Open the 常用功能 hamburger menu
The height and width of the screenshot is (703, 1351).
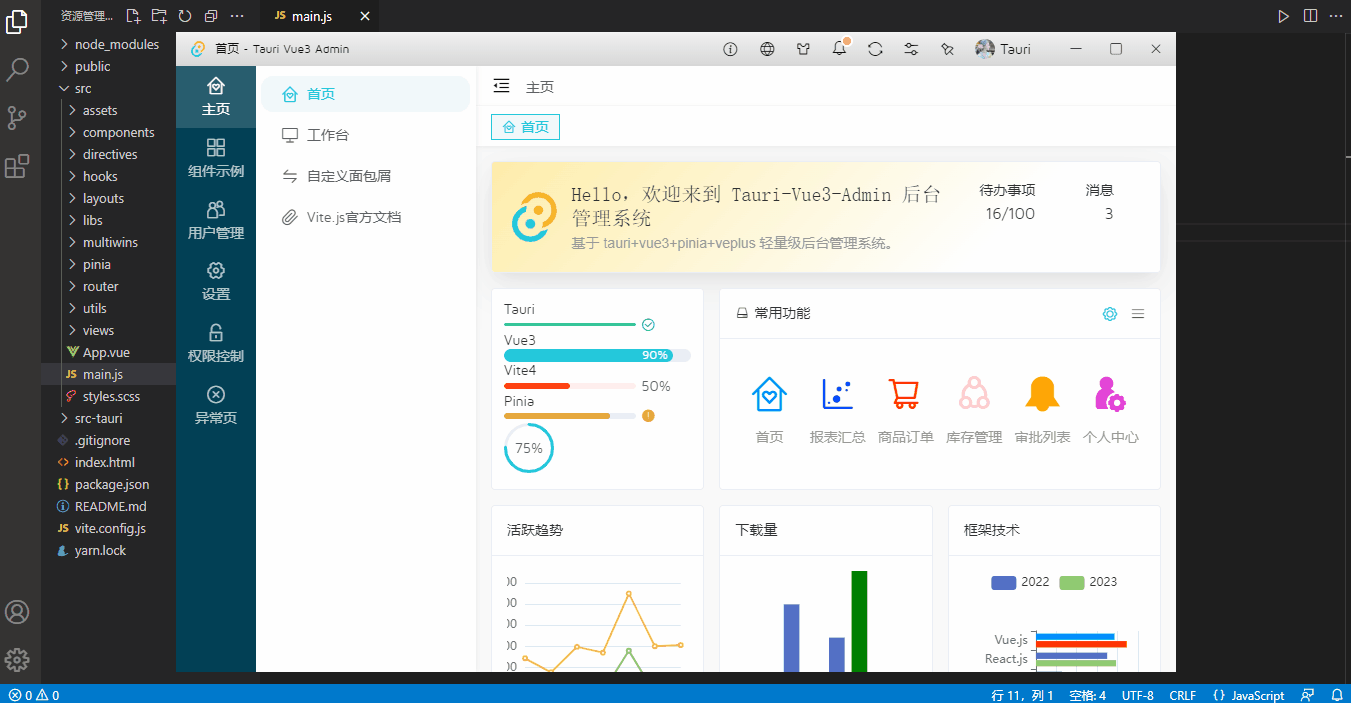[1138, 313]
